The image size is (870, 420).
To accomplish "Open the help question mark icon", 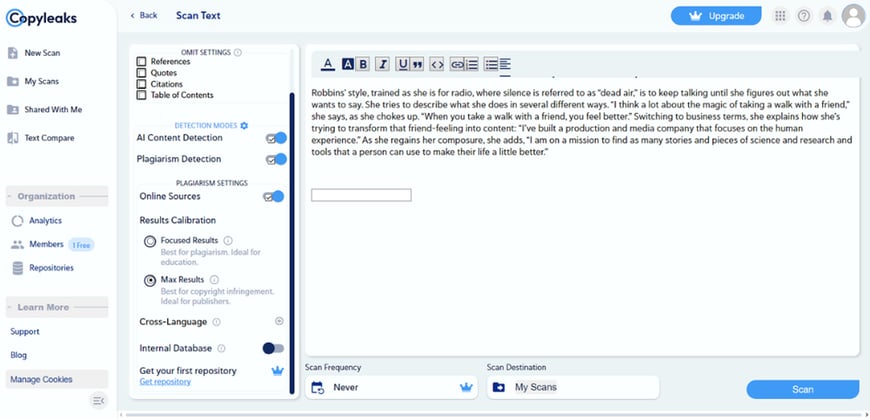I will (804, 16).
